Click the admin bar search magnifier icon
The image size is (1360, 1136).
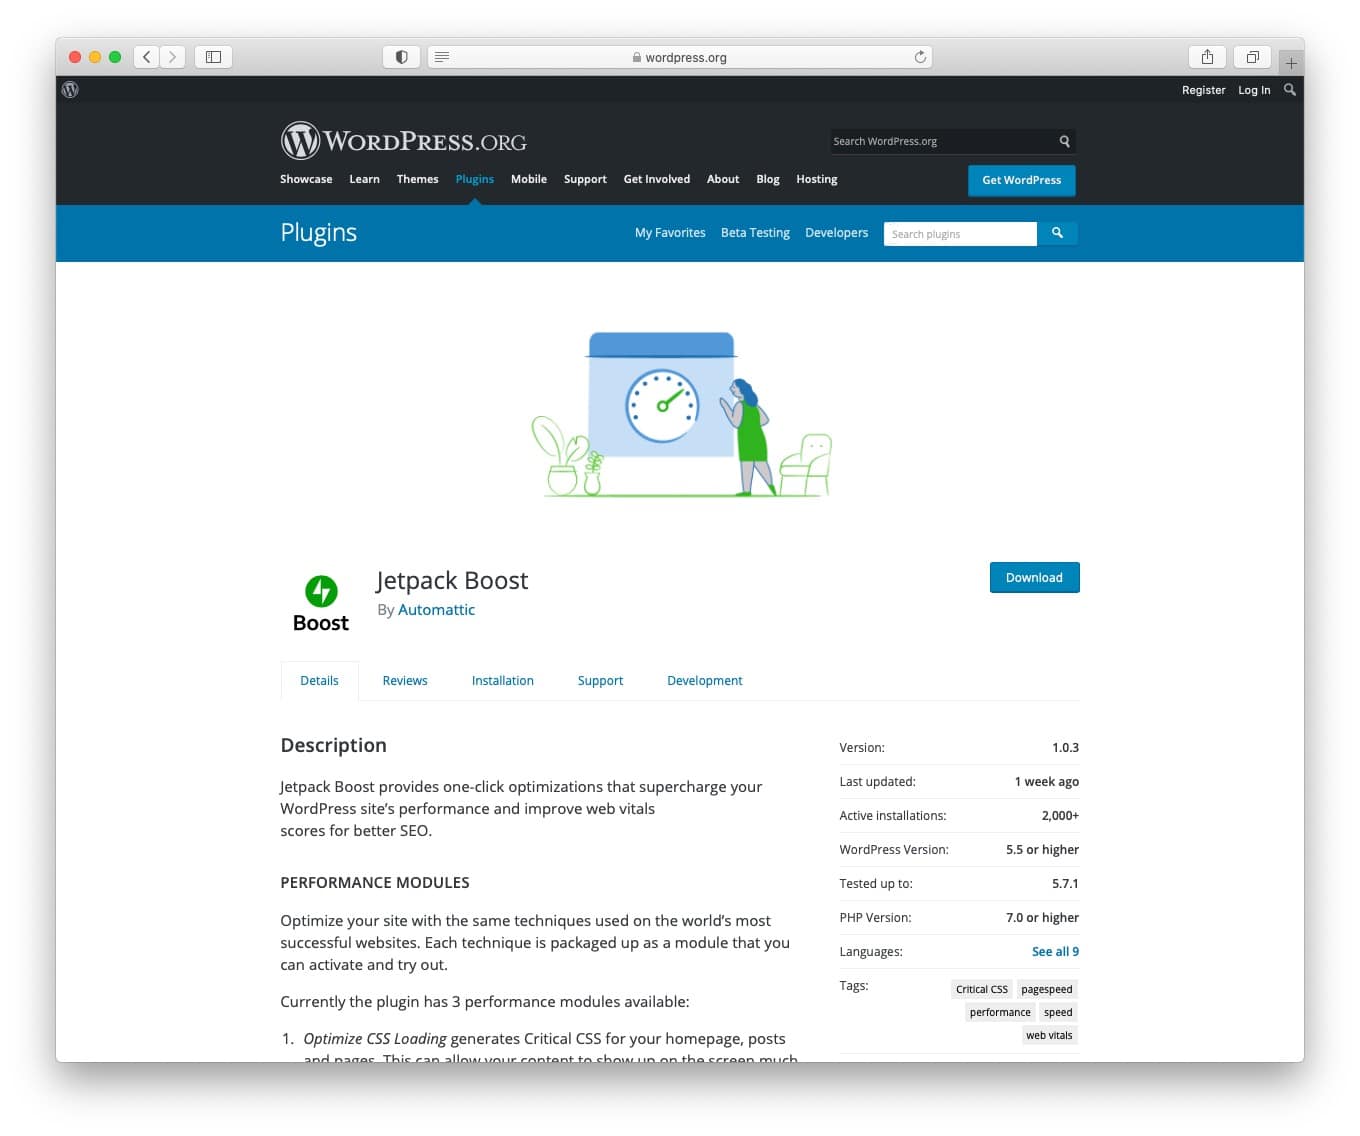pos(1290,90)
